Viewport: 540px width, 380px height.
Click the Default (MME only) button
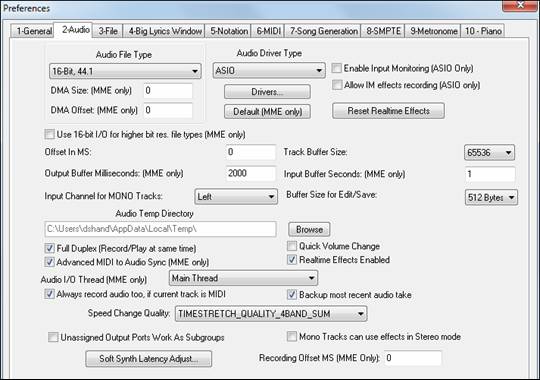267,112
